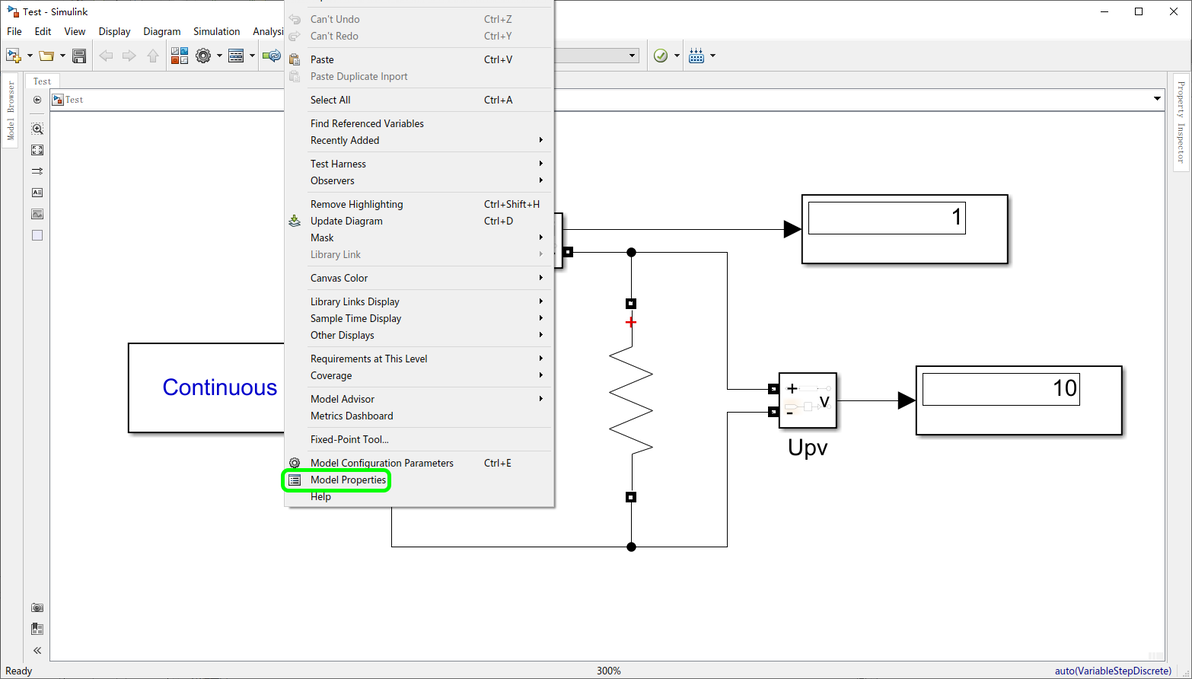This screenshot has height=679, width=1192.
Task: Toggle hide/show Explorer Bar arrow icon
Action: click(37, 100)
